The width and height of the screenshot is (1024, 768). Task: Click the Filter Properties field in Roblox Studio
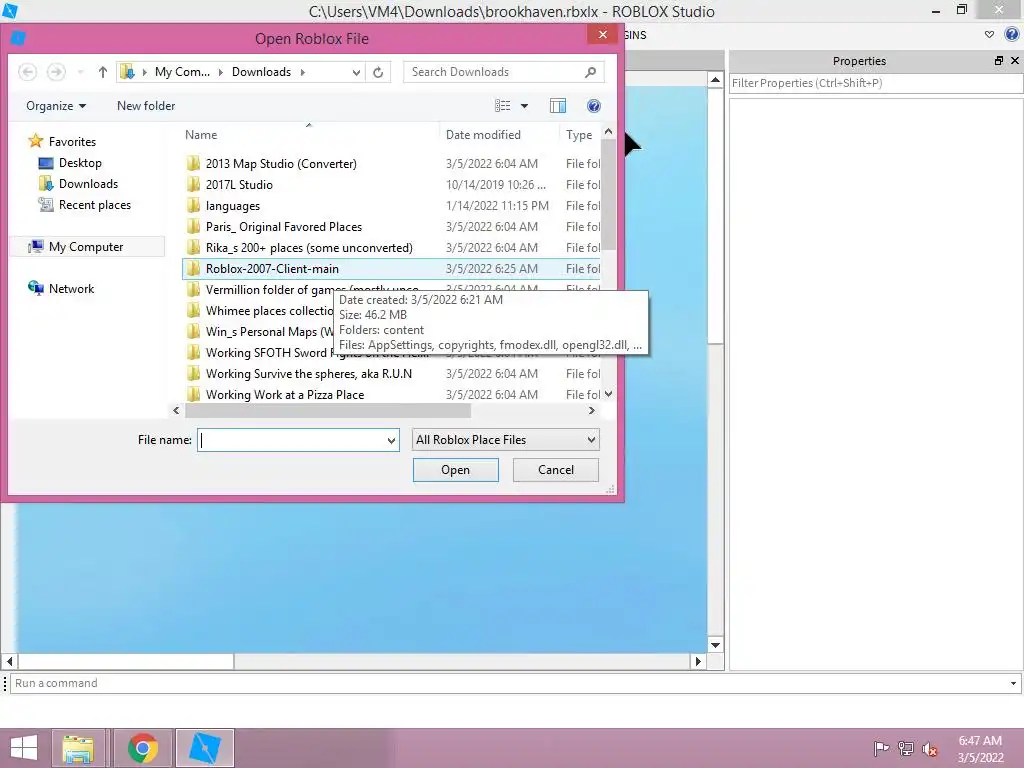click(x=876, y=83)
